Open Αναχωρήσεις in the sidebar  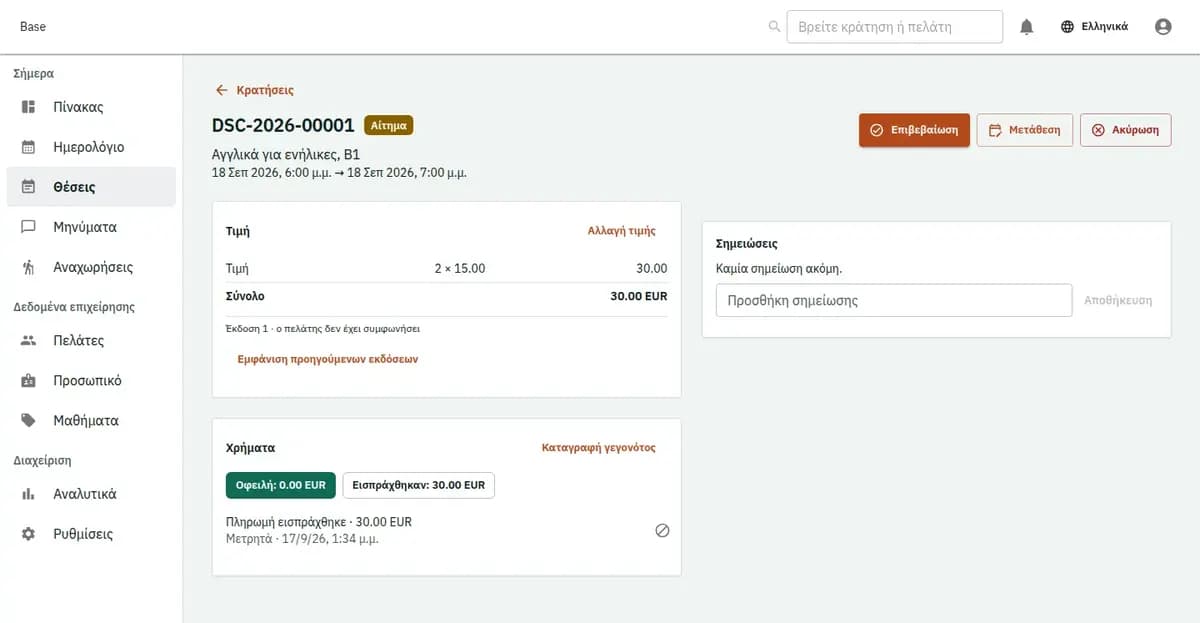91,267
